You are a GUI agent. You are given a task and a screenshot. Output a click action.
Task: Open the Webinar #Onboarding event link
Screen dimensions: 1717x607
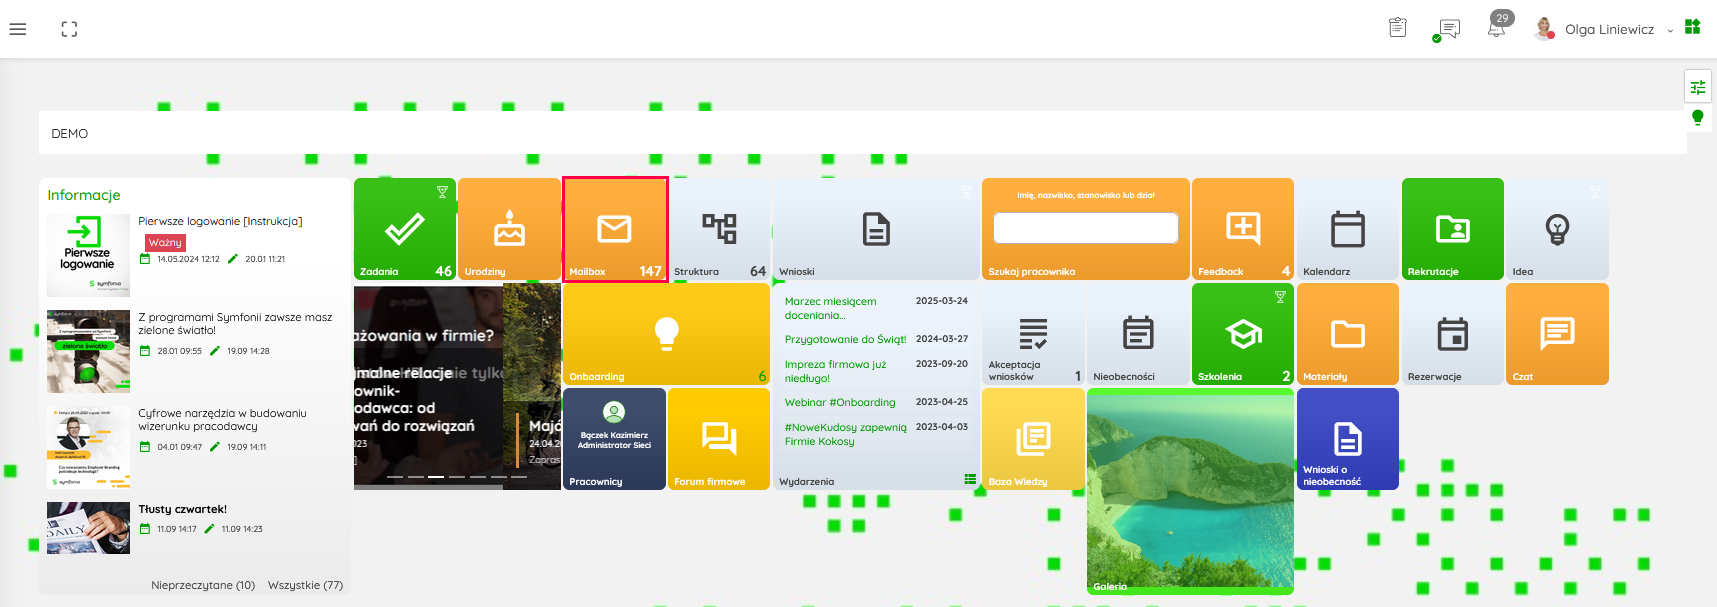(x=840, y=403)
